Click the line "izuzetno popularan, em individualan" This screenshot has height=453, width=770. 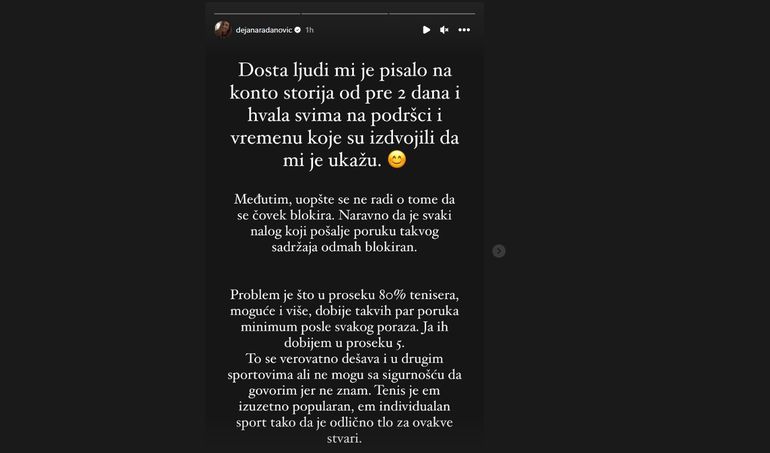[x=345, y=407]
